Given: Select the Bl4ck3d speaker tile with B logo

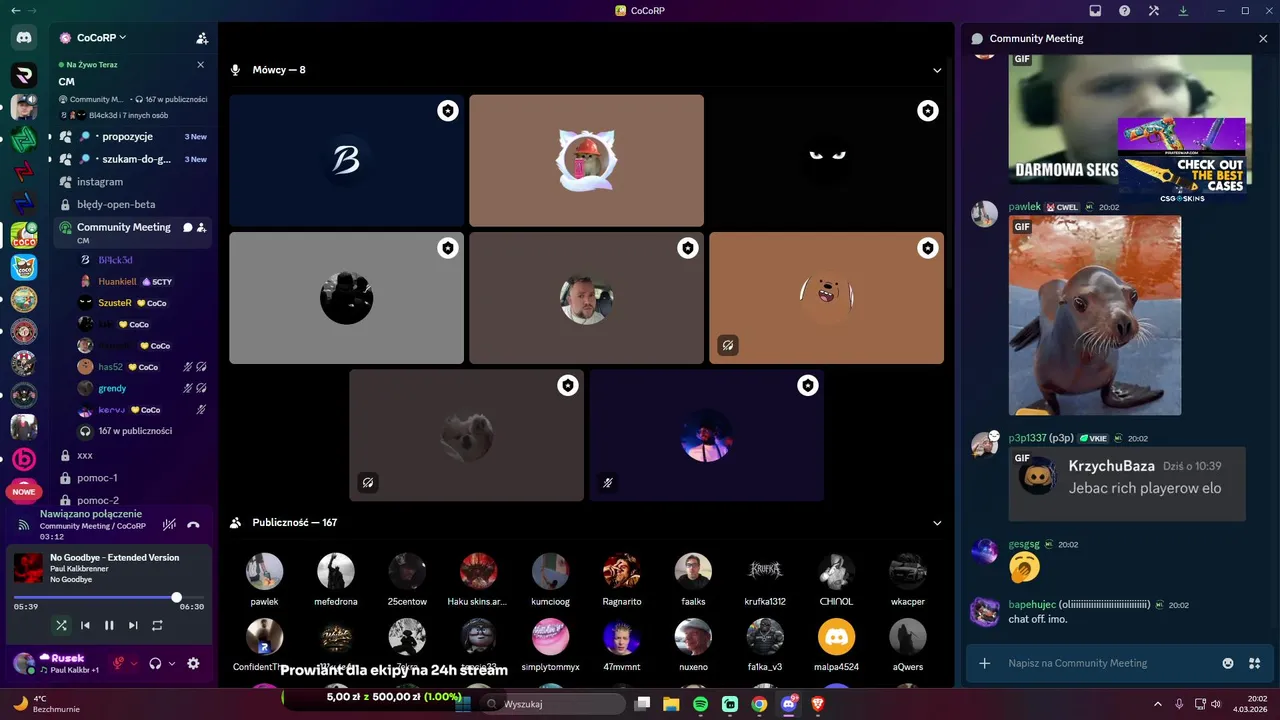Looking at the screenshot, I should [x=346, y=161].
